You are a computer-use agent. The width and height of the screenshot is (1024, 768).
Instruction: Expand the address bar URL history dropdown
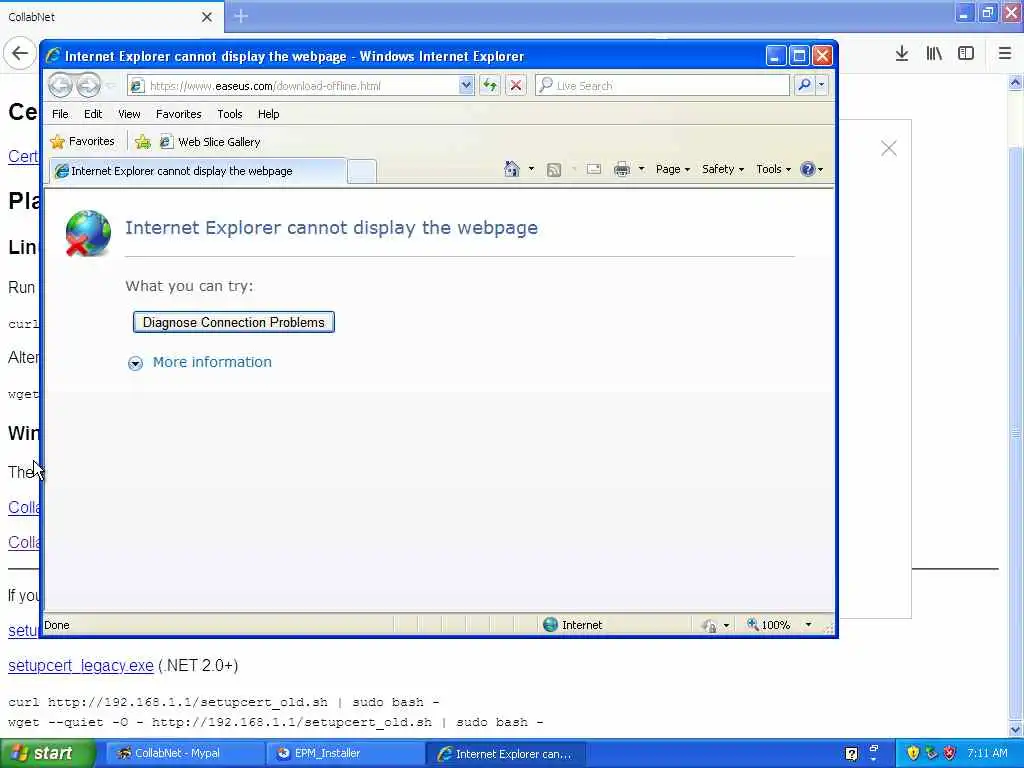(x=466, y=85)
